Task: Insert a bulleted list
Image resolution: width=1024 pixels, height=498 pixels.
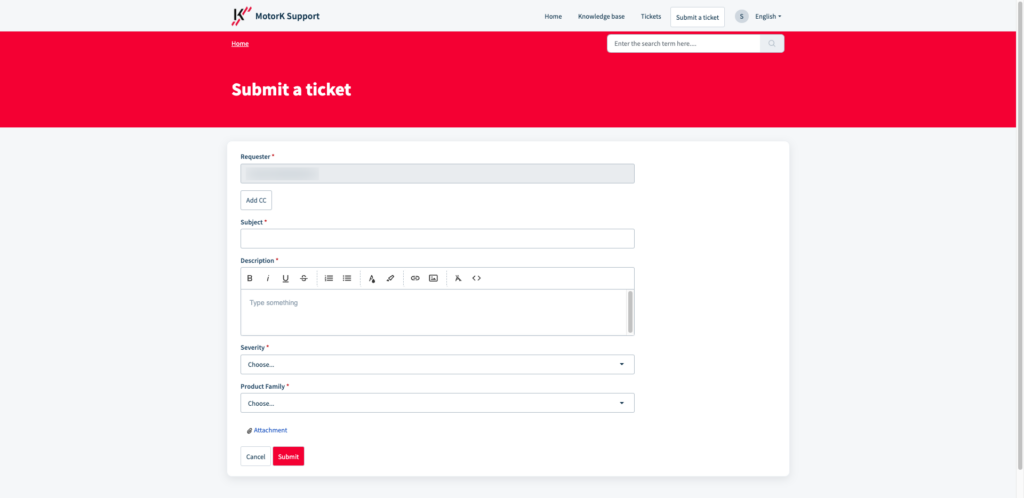Action: [347, 278]
